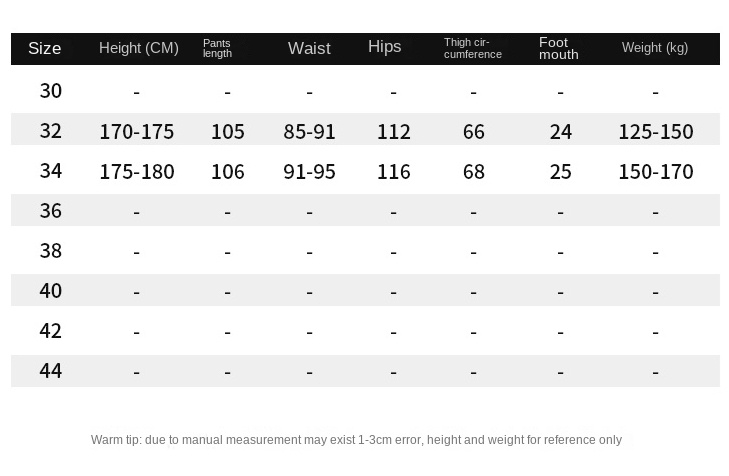729x476 pixels.
Task: Select the 150-170 weight value
Action: [x=655, y=172]
